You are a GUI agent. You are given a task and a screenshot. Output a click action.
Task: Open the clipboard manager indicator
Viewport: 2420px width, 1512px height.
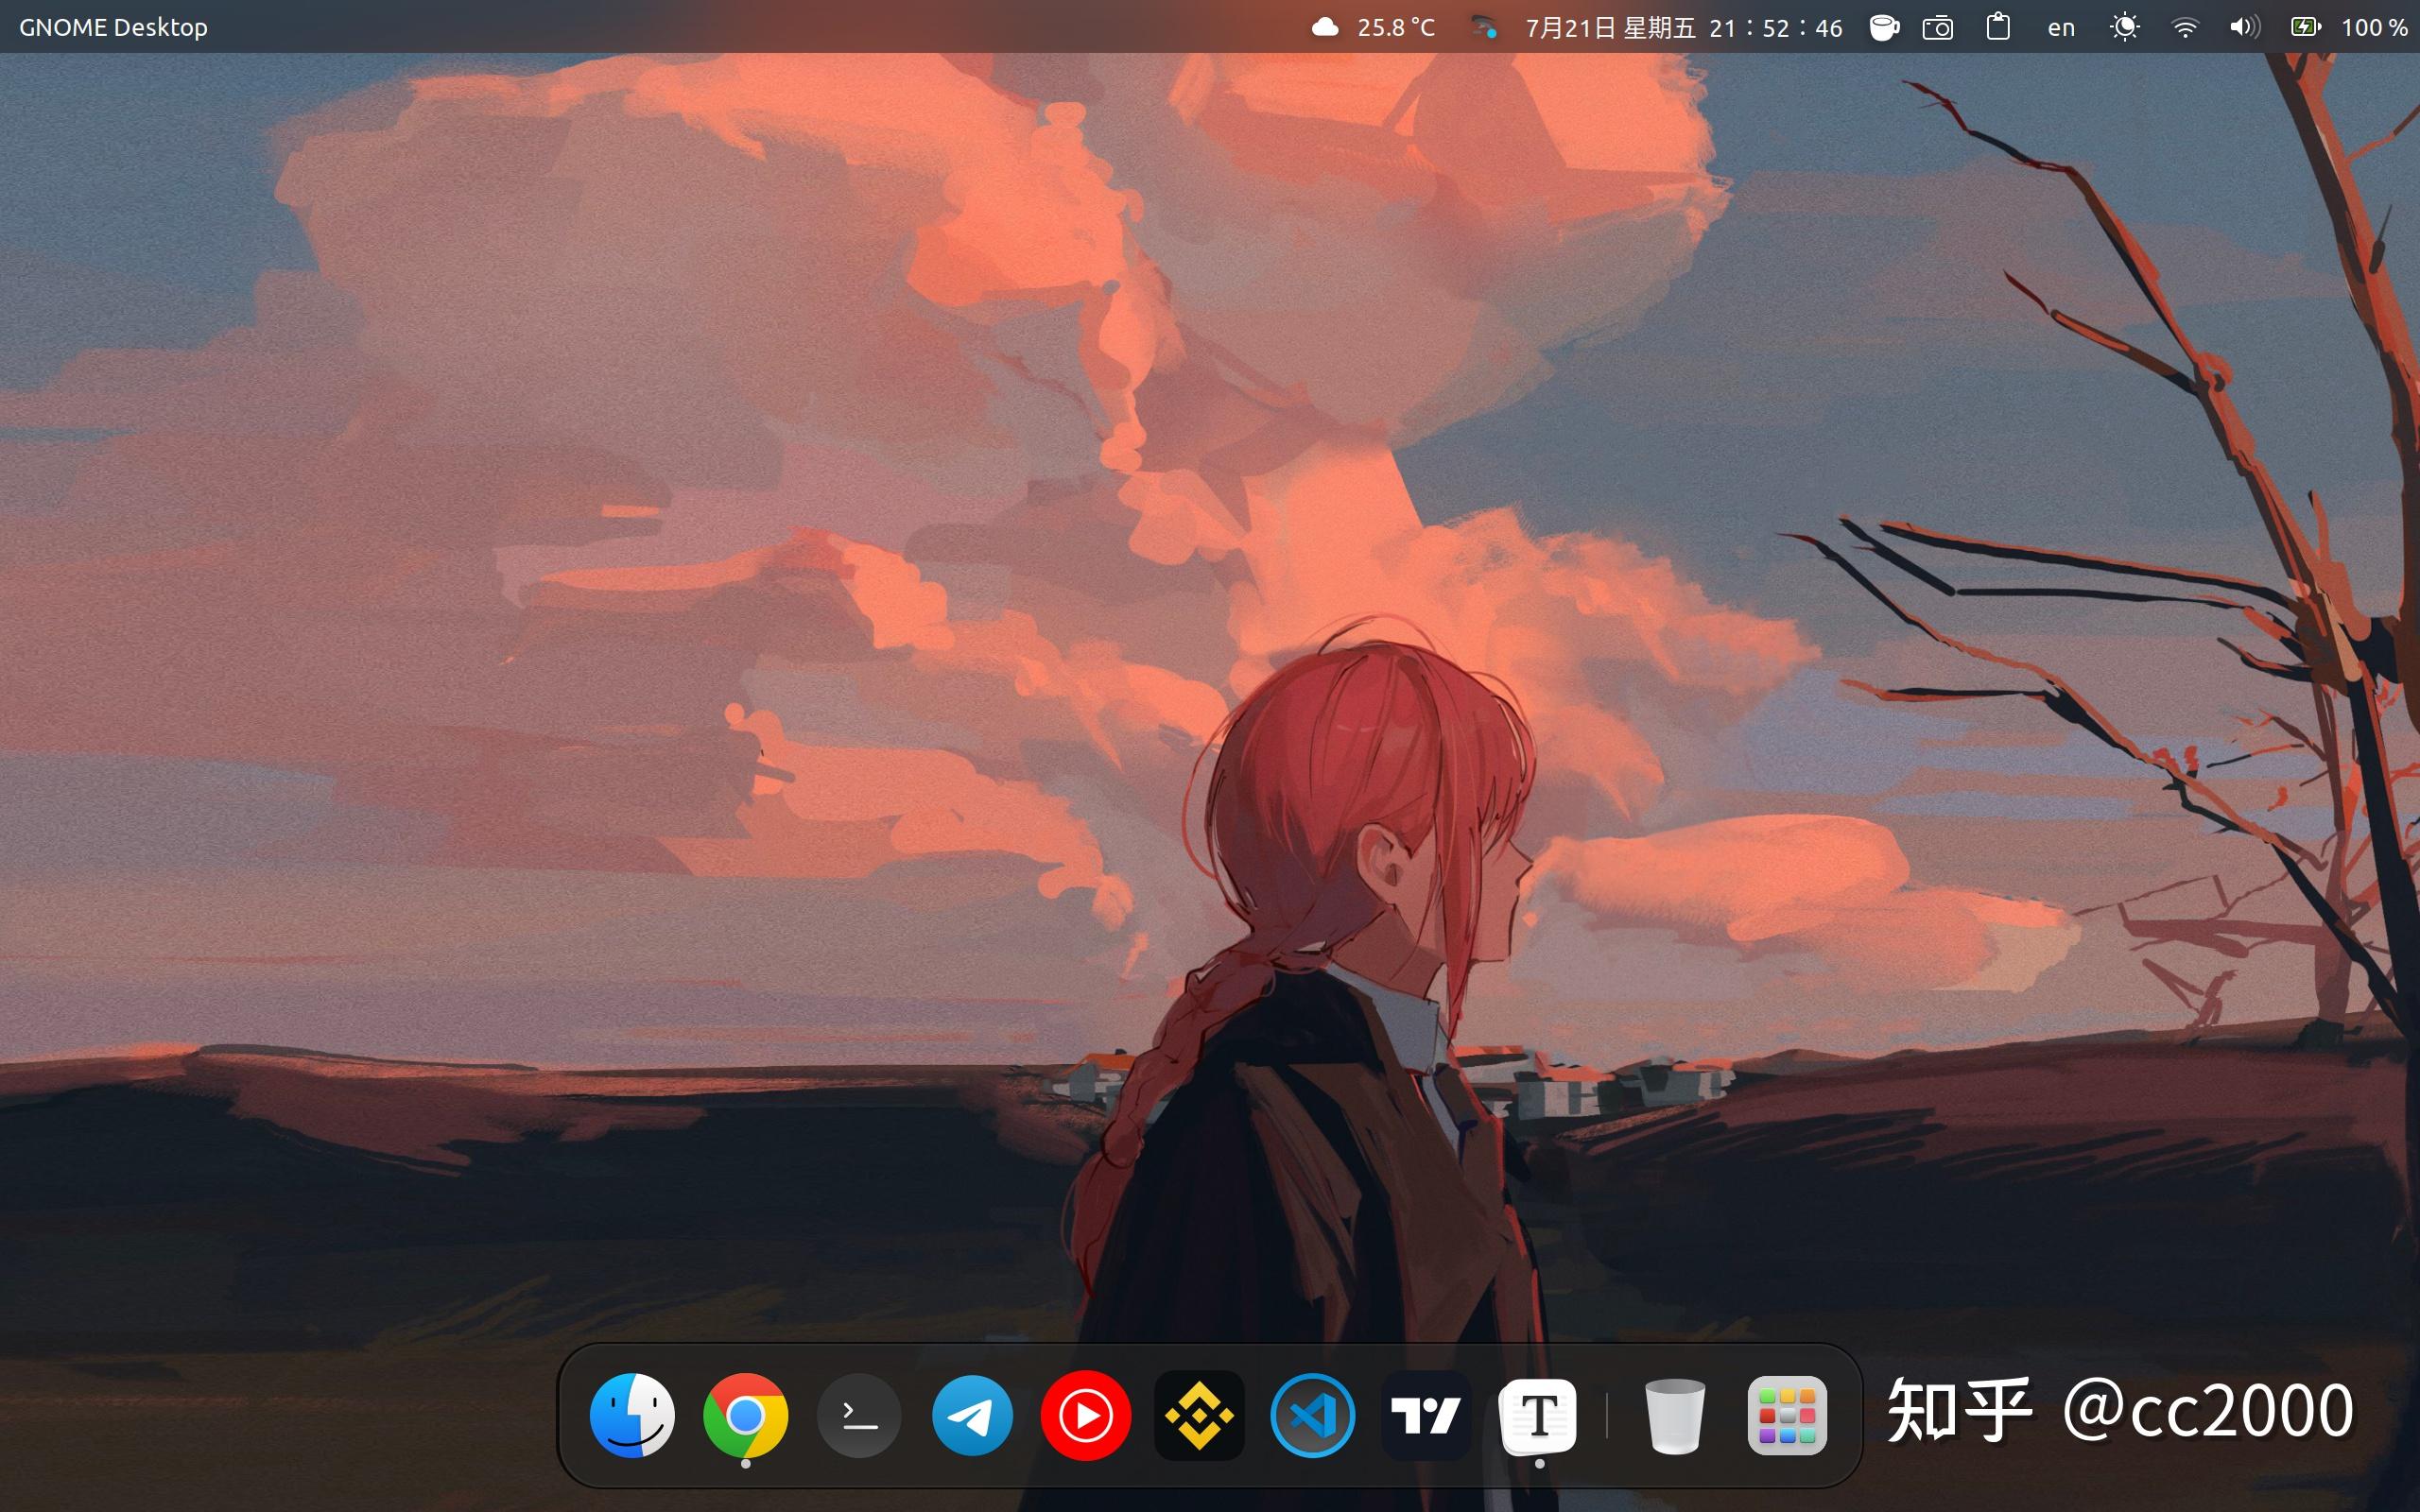[x=1998, y=27]
